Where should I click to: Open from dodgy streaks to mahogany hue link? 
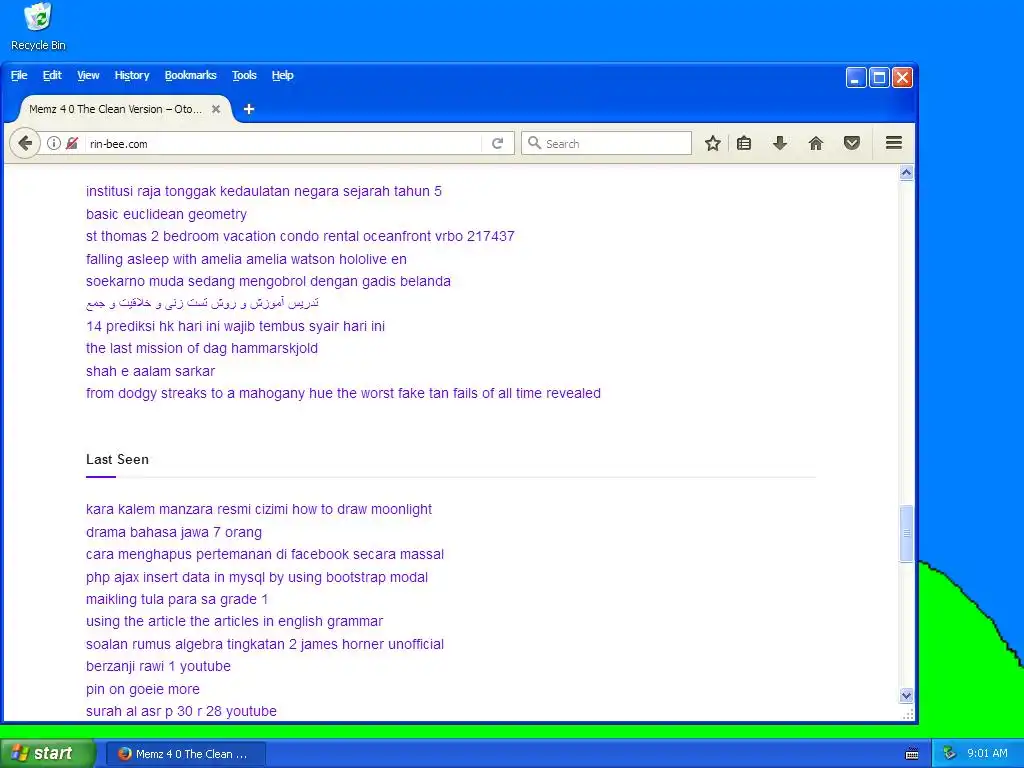click(344, 393)
